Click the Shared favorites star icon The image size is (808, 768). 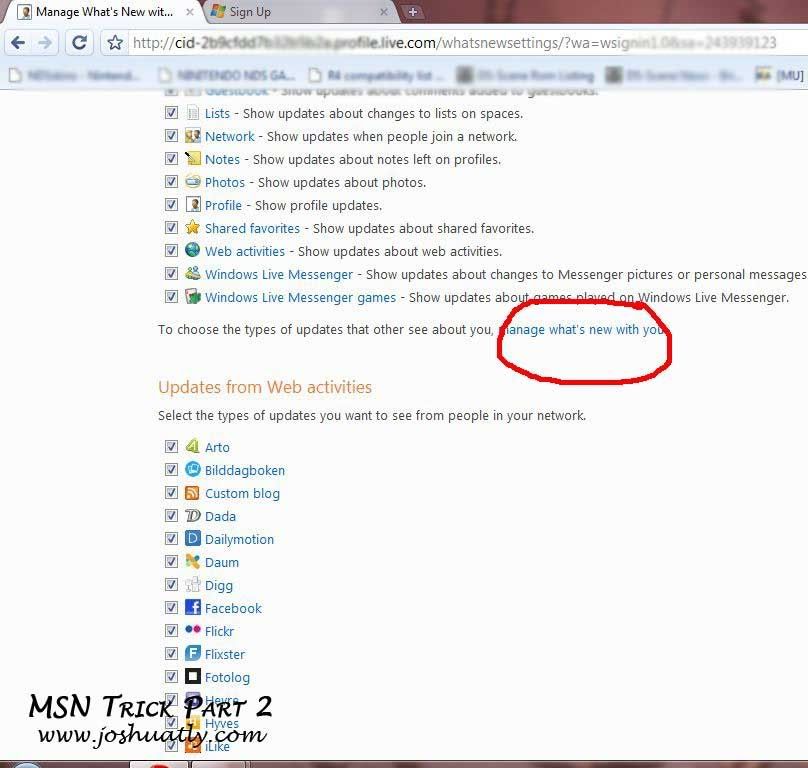tap(192, 228)
